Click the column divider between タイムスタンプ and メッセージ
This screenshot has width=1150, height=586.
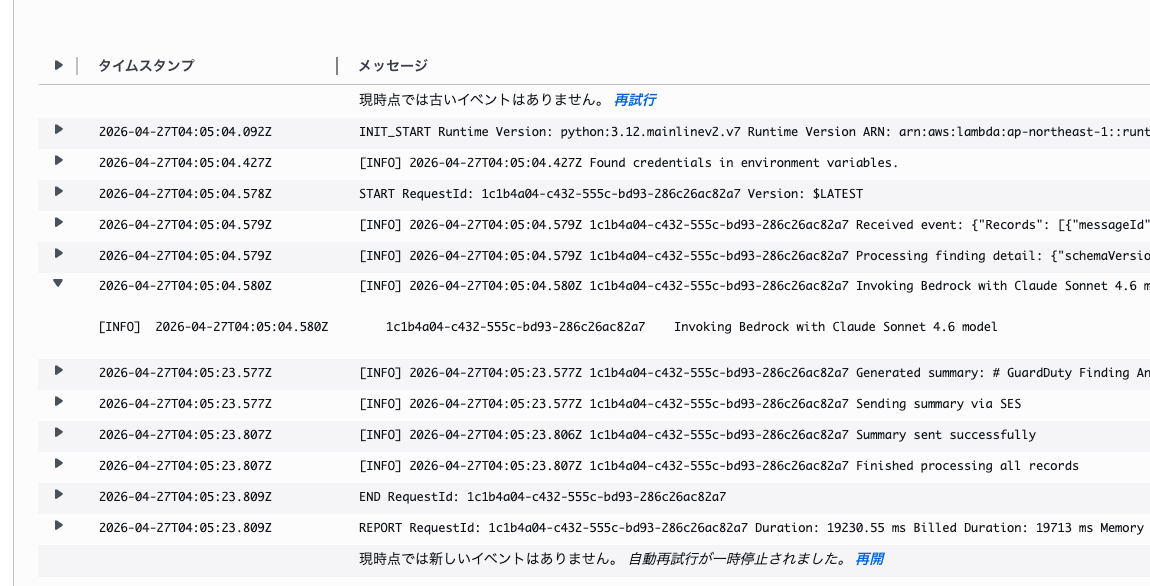coord(337,65)
